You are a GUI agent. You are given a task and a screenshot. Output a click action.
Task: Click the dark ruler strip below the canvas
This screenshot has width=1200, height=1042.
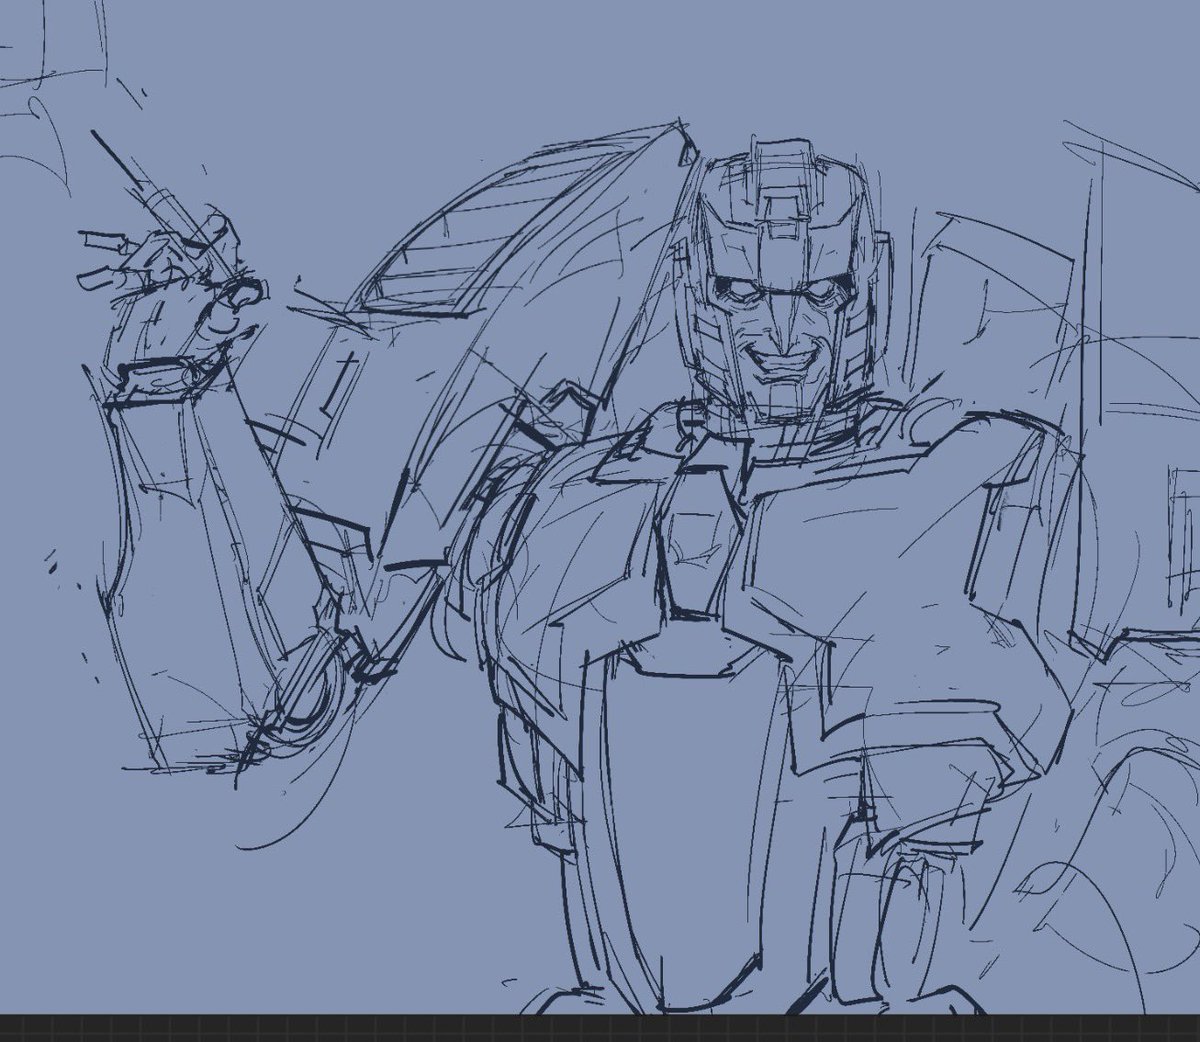pyautogui.click(x=600, y=1029)
